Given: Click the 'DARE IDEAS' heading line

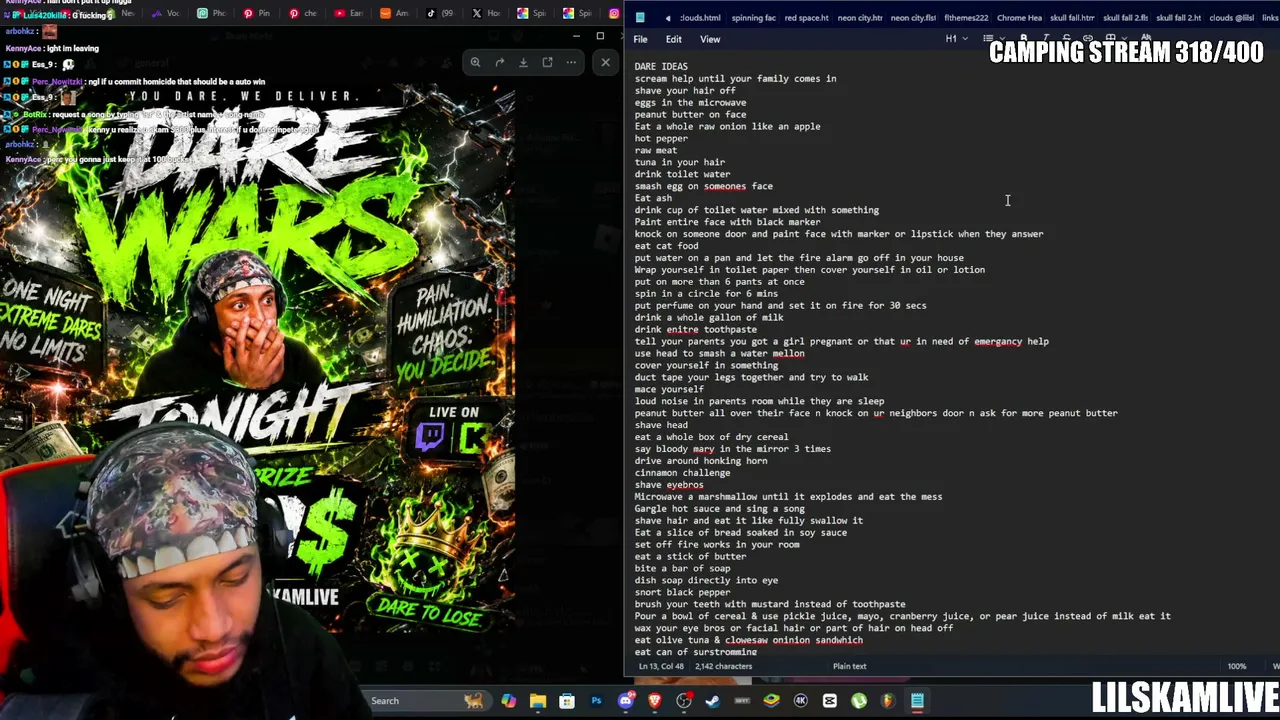Looking at the screenshot, I should point(661,67).
